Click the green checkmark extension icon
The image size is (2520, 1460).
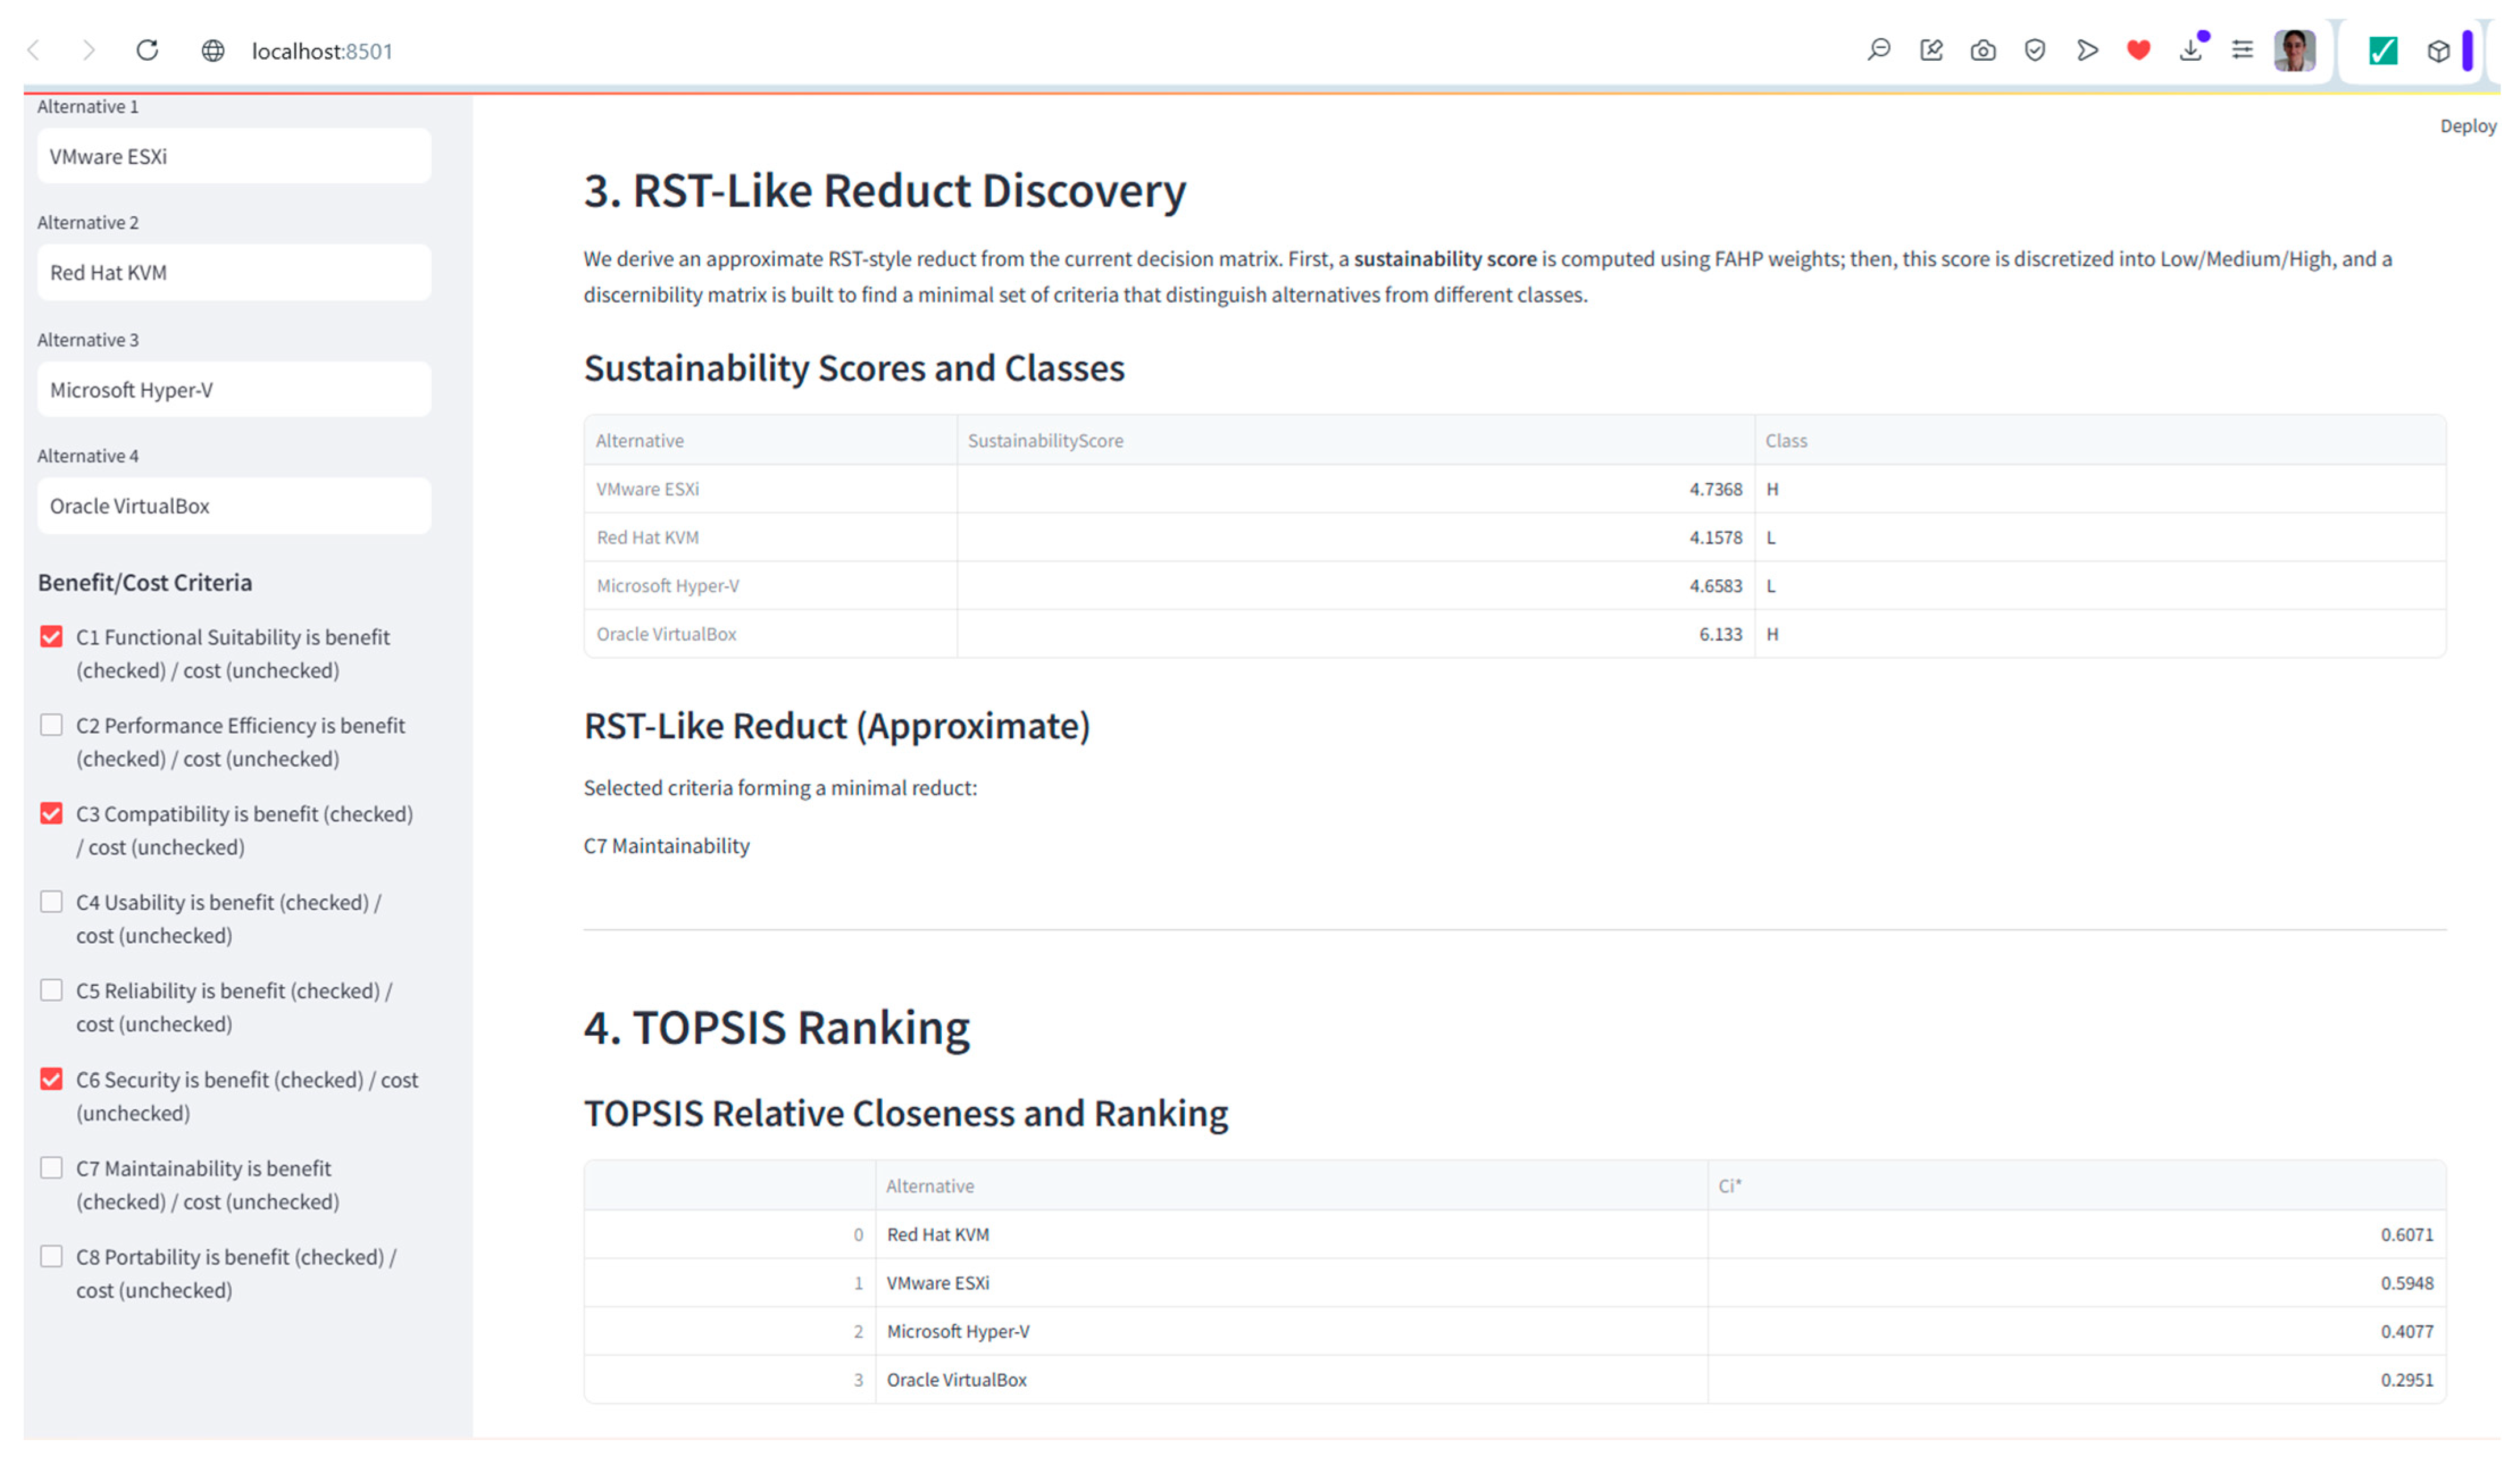pyautogui.click(x=2384, y=50)
